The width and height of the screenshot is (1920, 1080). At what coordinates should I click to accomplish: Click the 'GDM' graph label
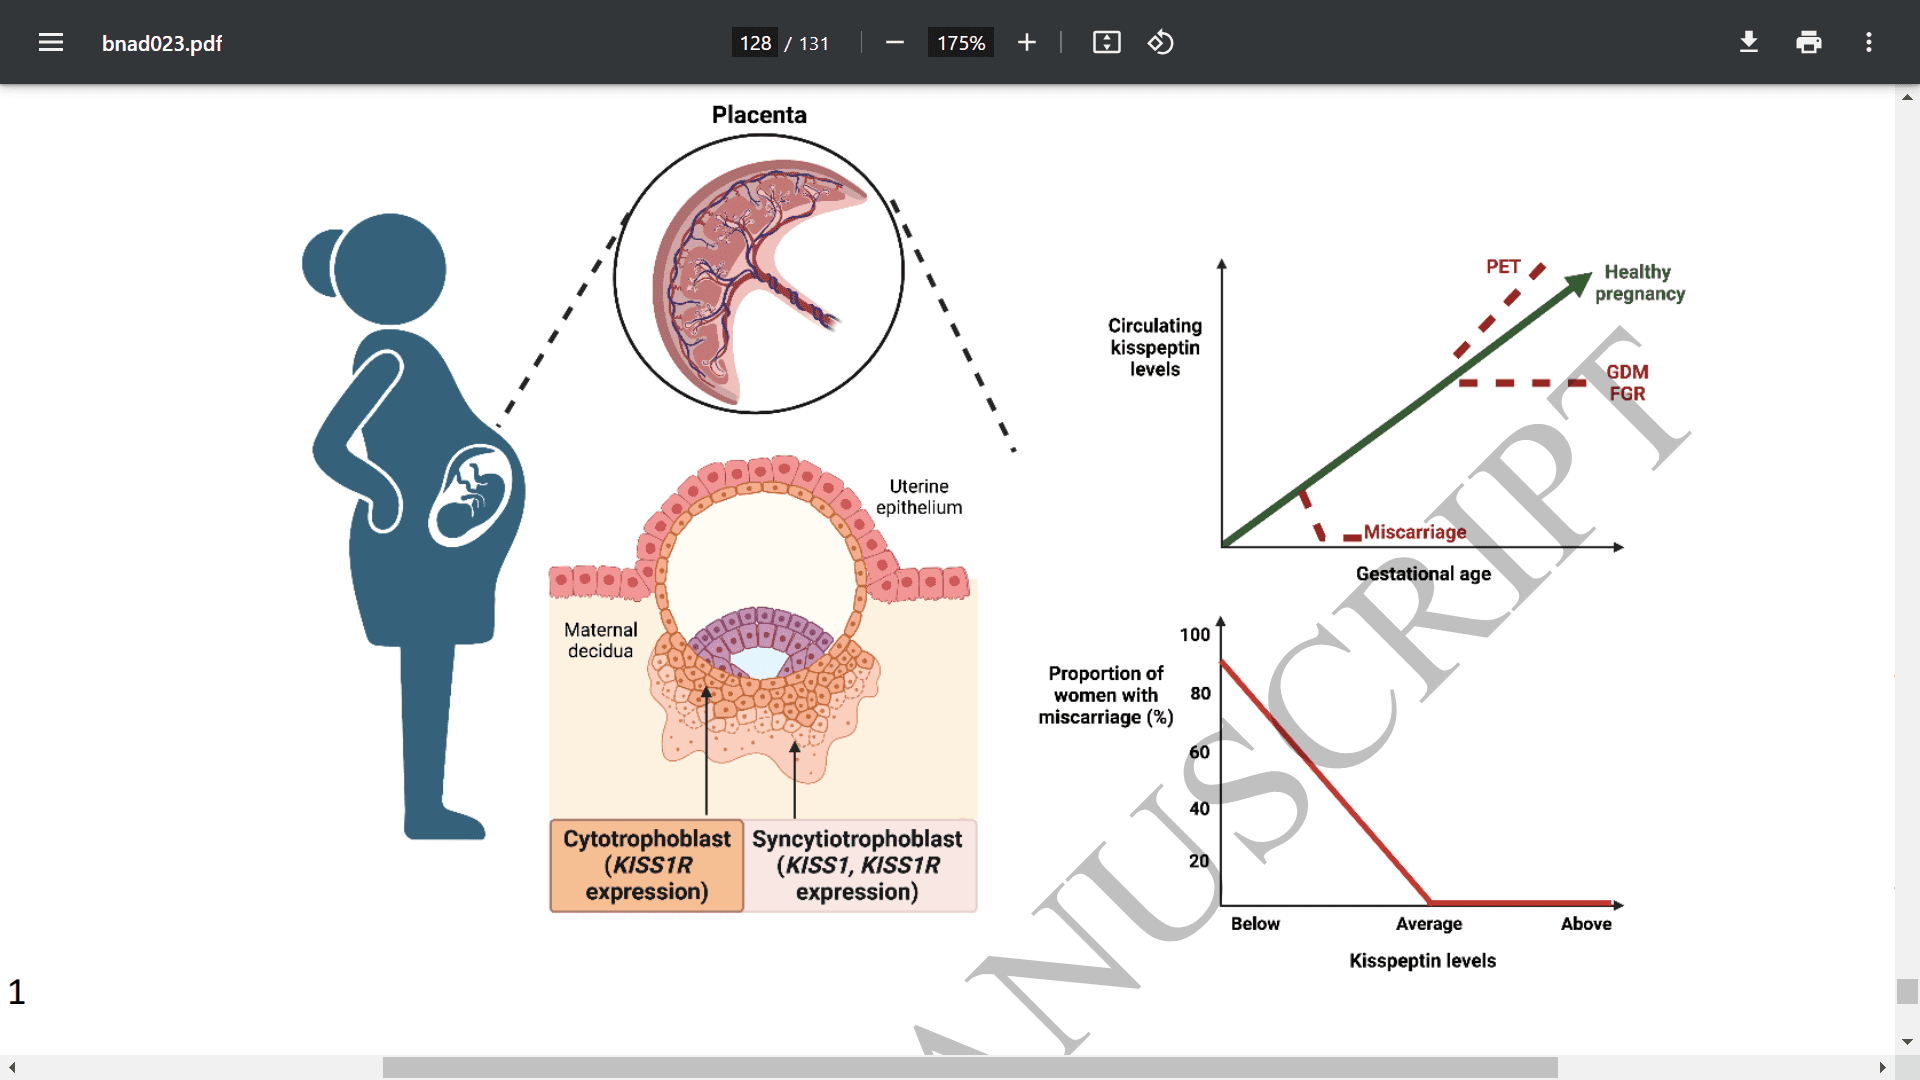1627,372
